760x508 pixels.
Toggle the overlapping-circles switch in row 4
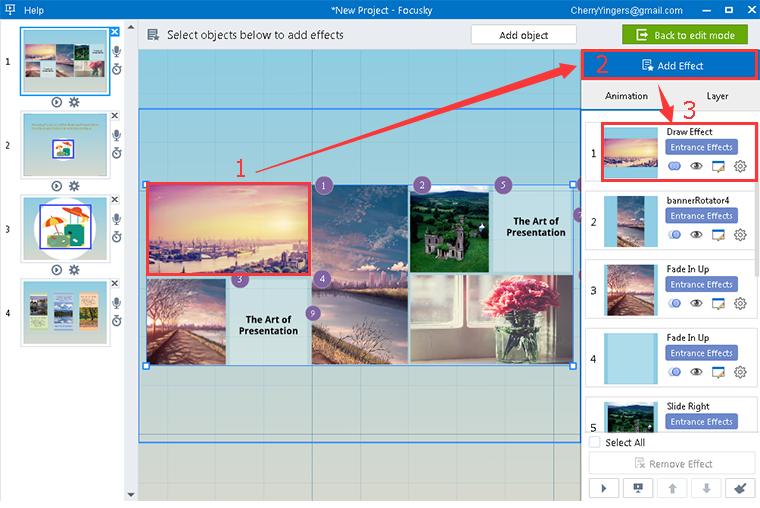tap(674, 372)
